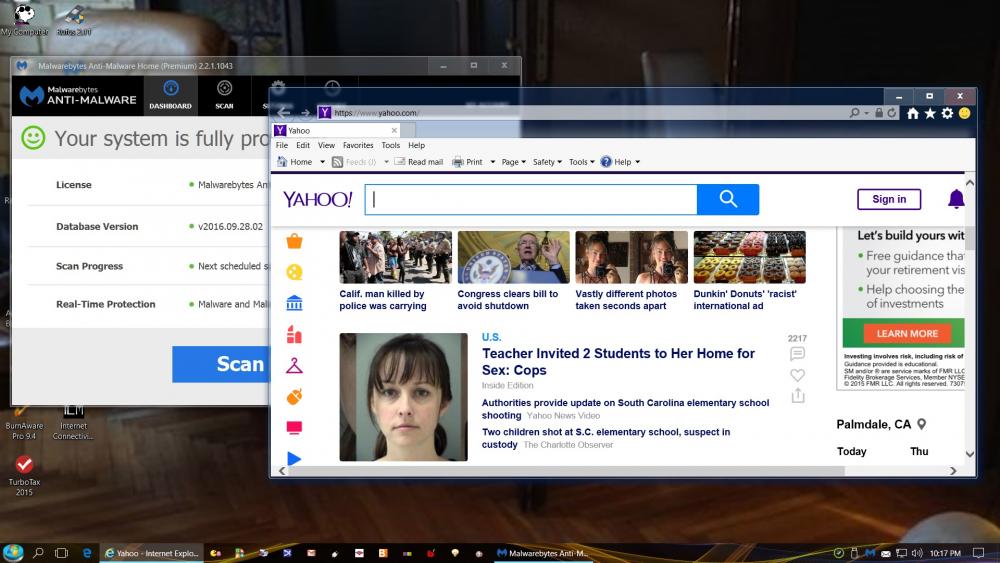
Task: Open the Edit menu
Action: click(303, 145)
